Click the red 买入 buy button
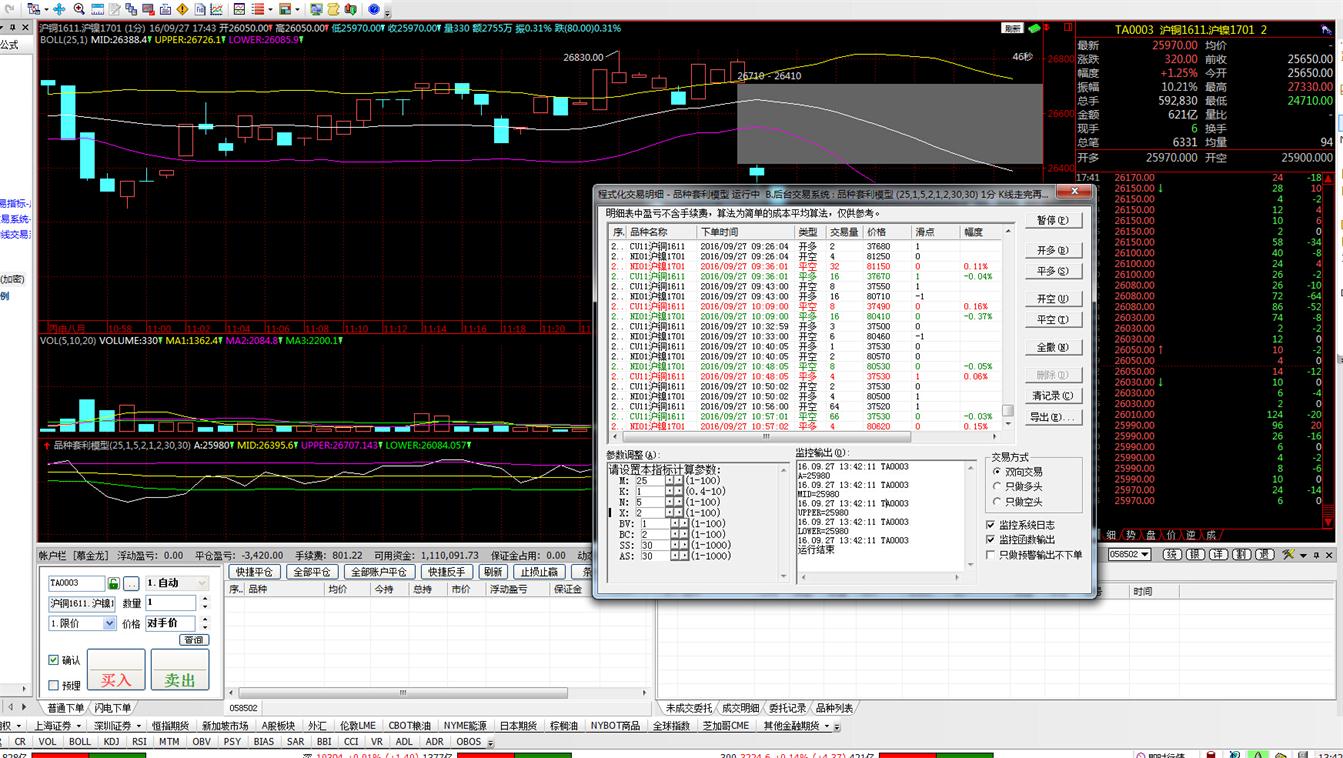The width and height of the screenshot is (1343, 758). [116, 669]
